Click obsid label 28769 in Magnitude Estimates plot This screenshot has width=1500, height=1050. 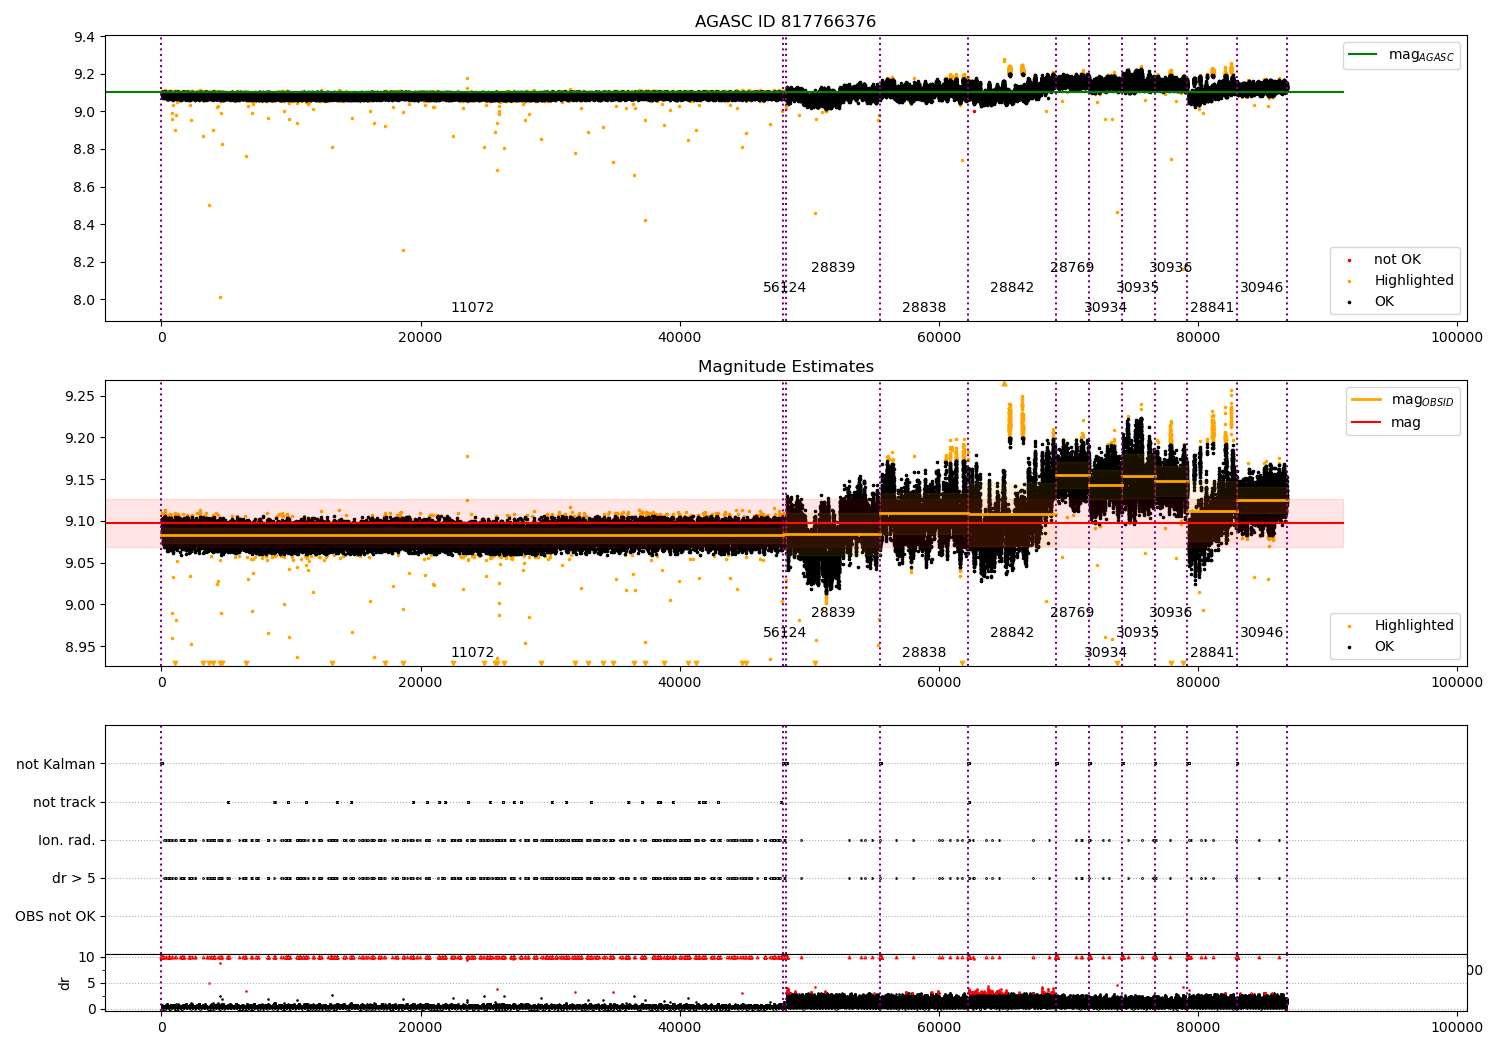click(1072, 613)
